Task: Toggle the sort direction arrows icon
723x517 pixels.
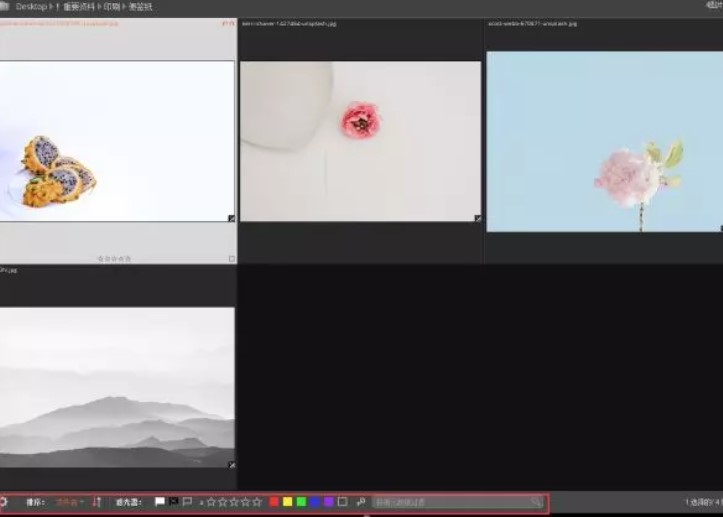Action: [97, 501]
